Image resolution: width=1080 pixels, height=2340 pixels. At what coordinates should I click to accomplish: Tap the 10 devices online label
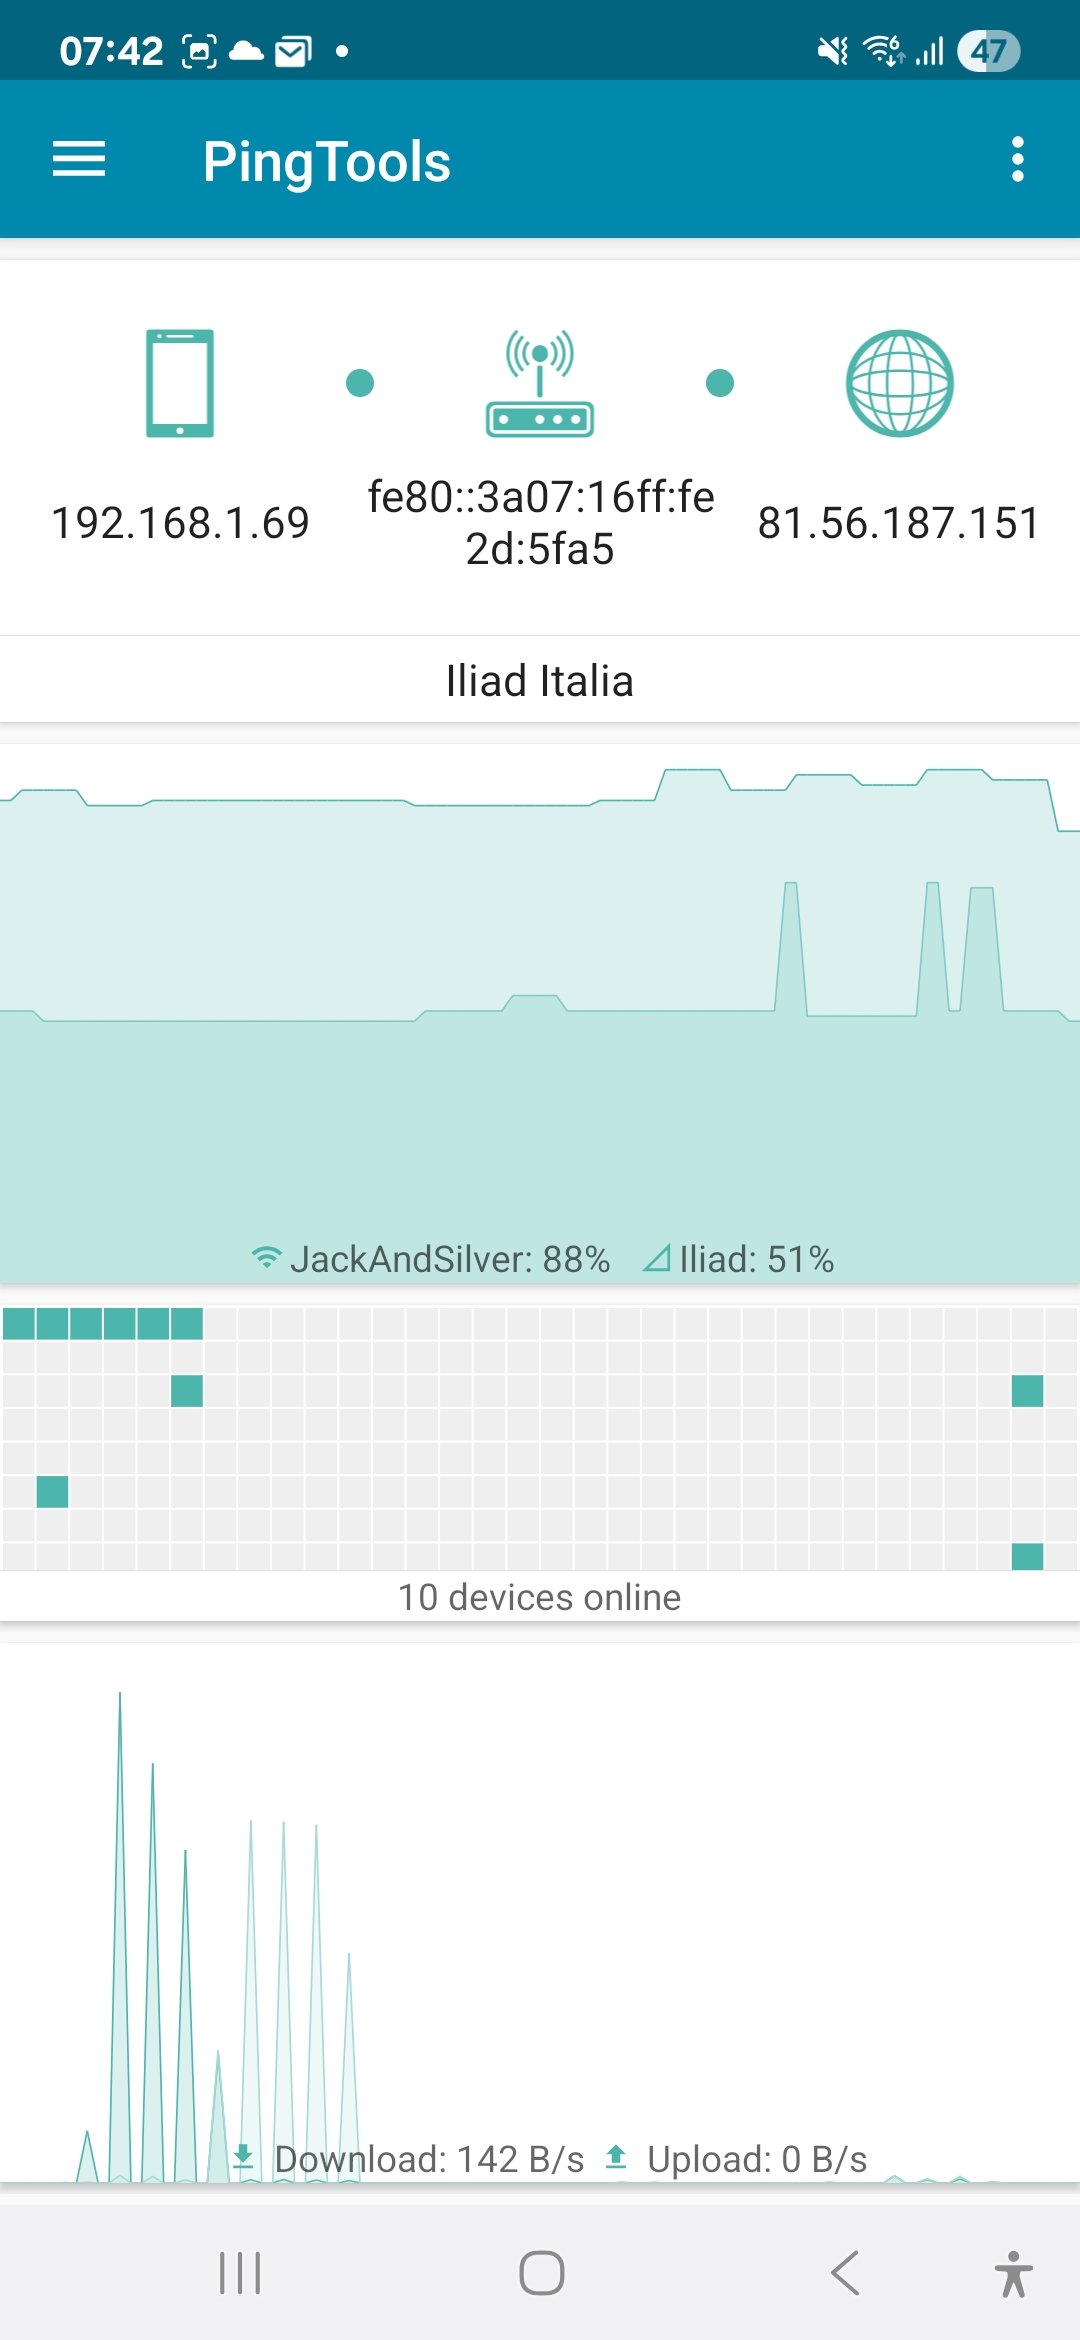point(540,1597)
